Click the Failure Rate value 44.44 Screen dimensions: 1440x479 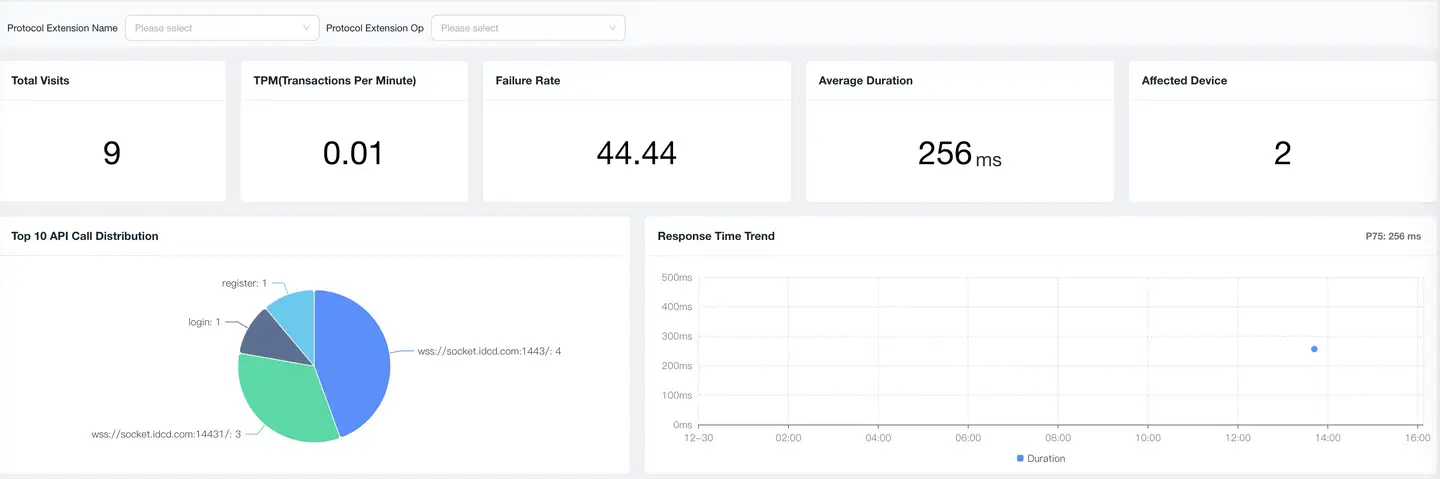(636, 153)
